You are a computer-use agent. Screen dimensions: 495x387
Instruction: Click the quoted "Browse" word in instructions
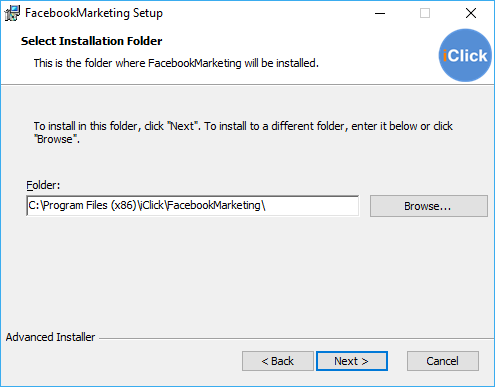[56, 139]
